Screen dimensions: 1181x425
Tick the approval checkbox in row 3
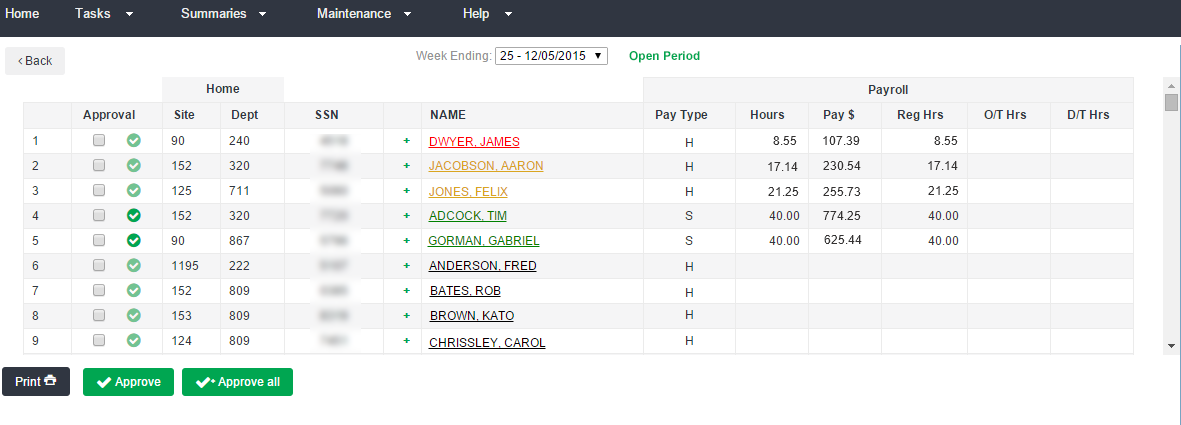pos(99,190)
